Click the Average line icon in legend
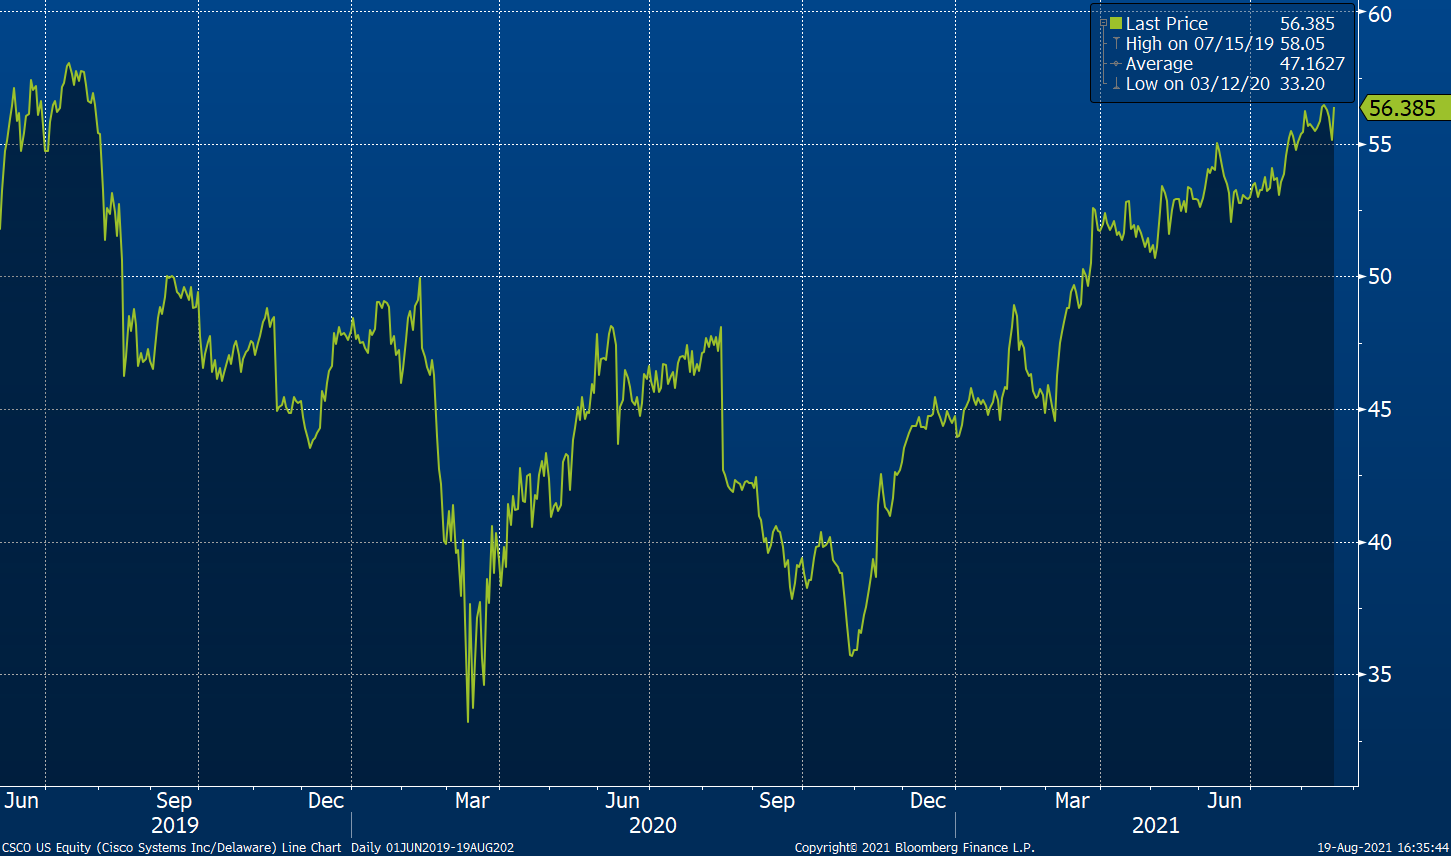The image size is (1451, 856). [x=1116, y=64]
